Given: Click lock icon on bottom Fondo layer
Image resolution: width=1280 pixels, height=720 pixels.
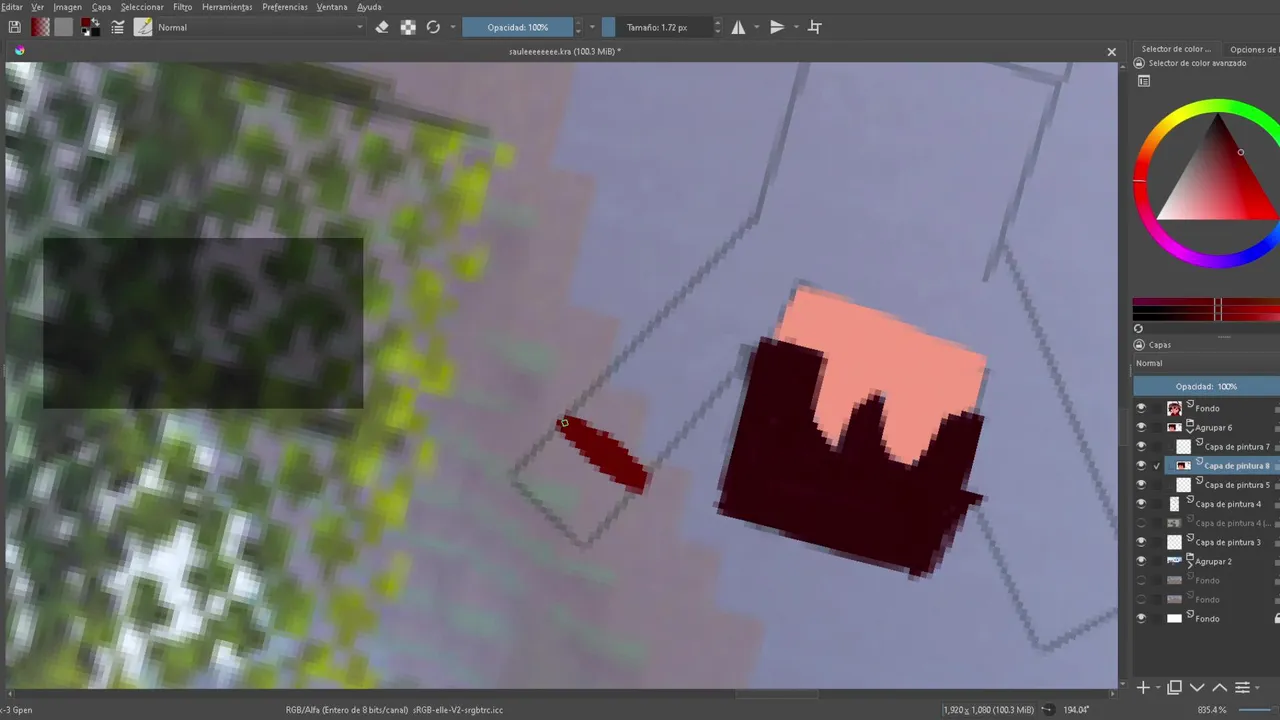Looking at the screenshot, I should click(x=1276, y=618).
